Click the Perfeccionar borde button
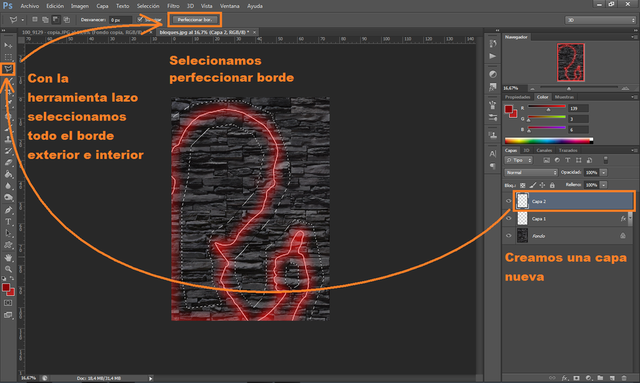Image resolution: width=640 pixels, height=383 pixels. coord(195,20)
